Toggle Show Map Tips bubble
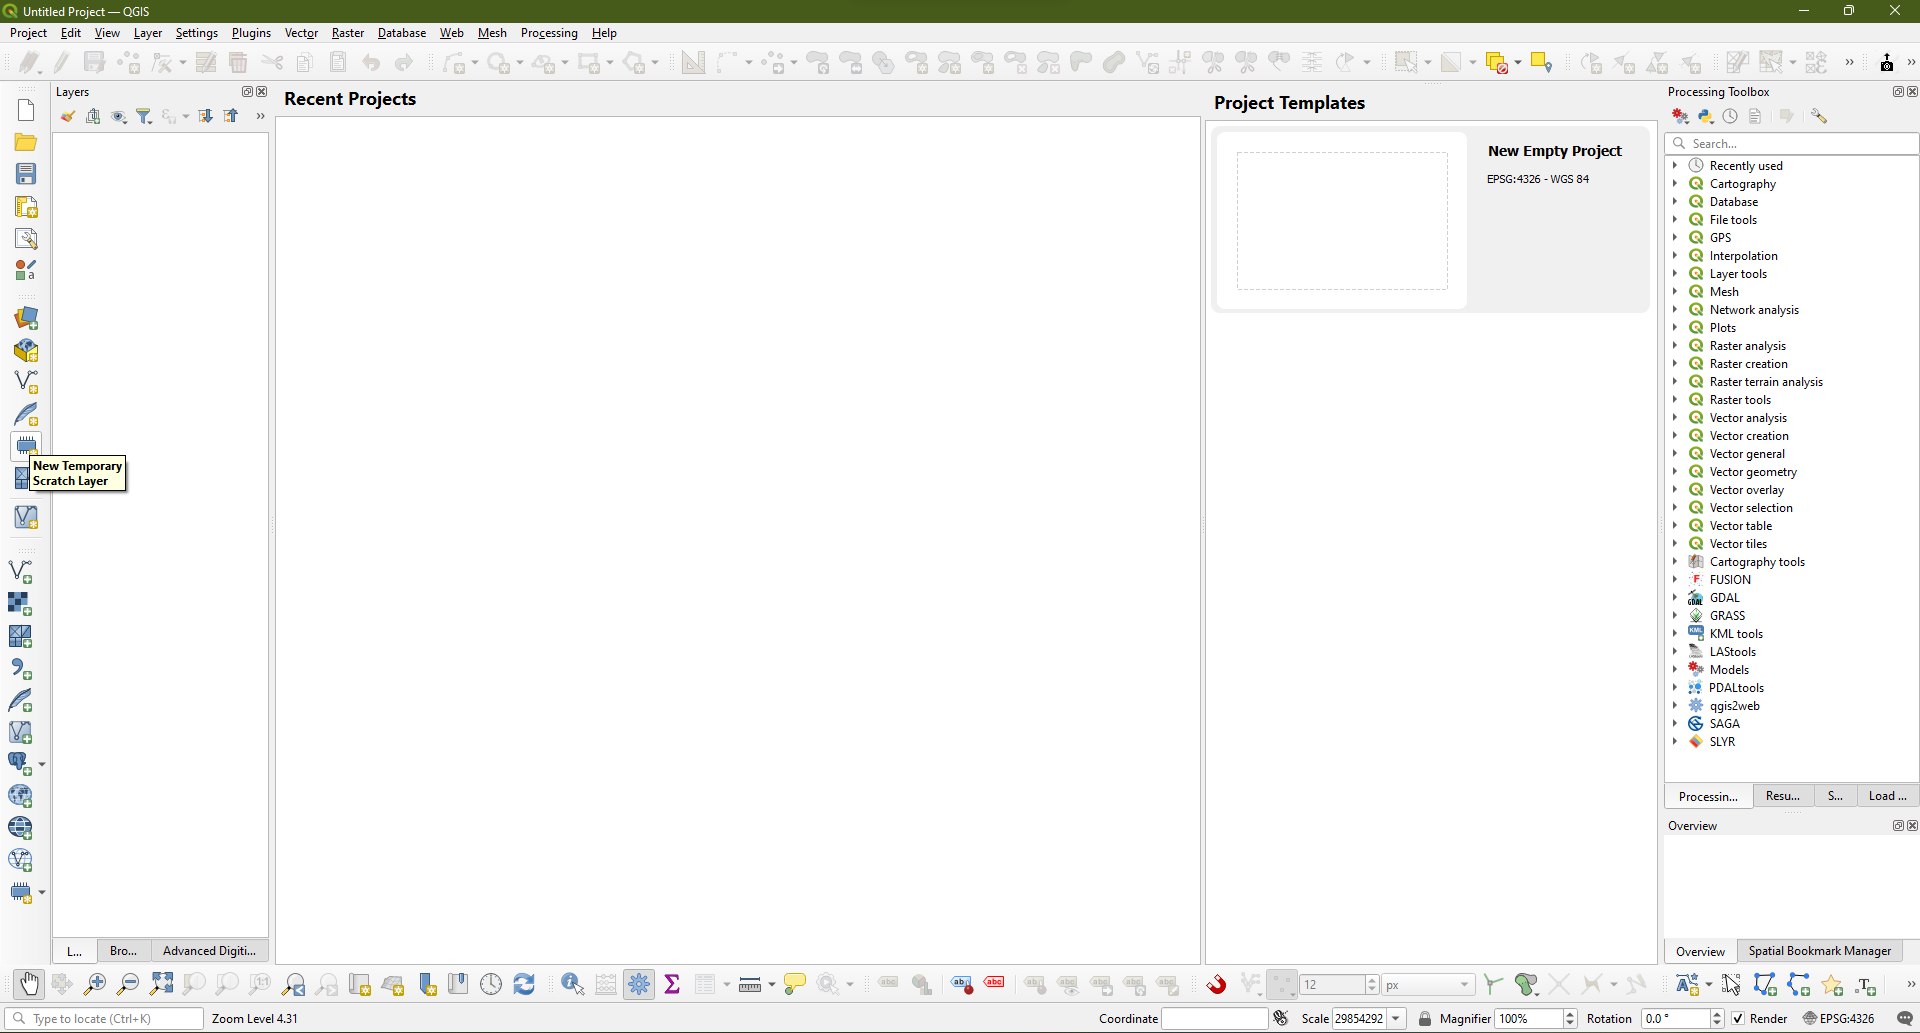Image resolution: width=1920 pixels, height=1033 pixels. point(795,984)
